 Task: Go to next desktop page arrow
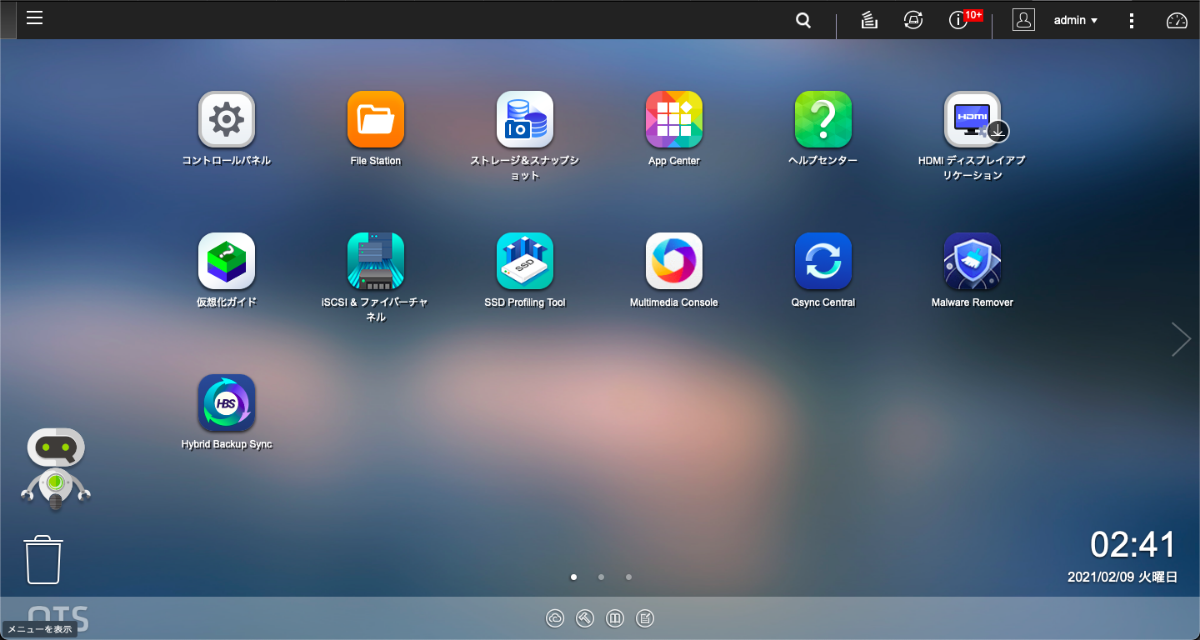pos(1181,339)
